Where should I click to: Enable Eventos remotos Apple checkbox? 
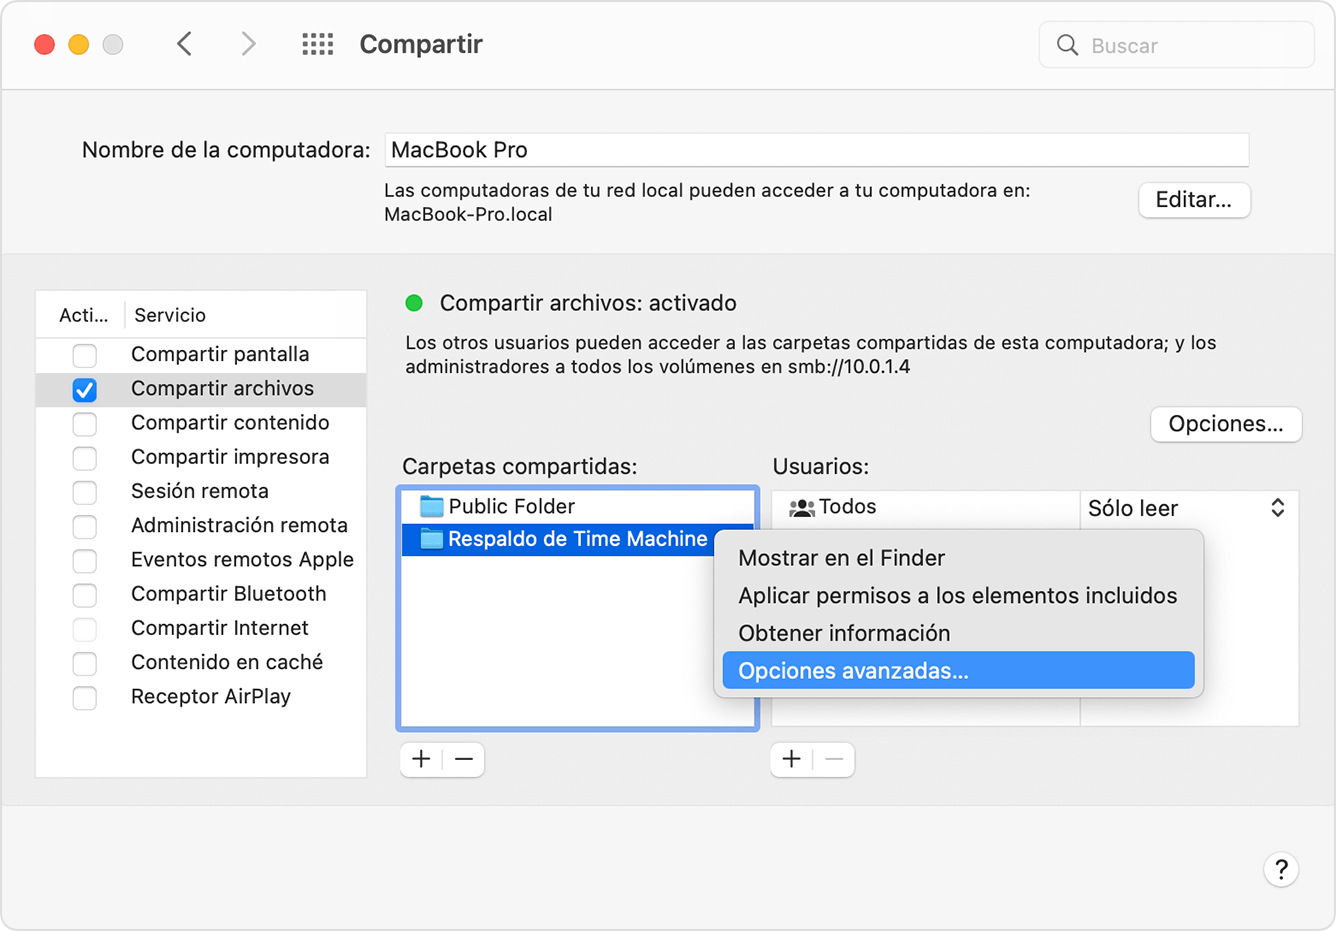[85, 560]
